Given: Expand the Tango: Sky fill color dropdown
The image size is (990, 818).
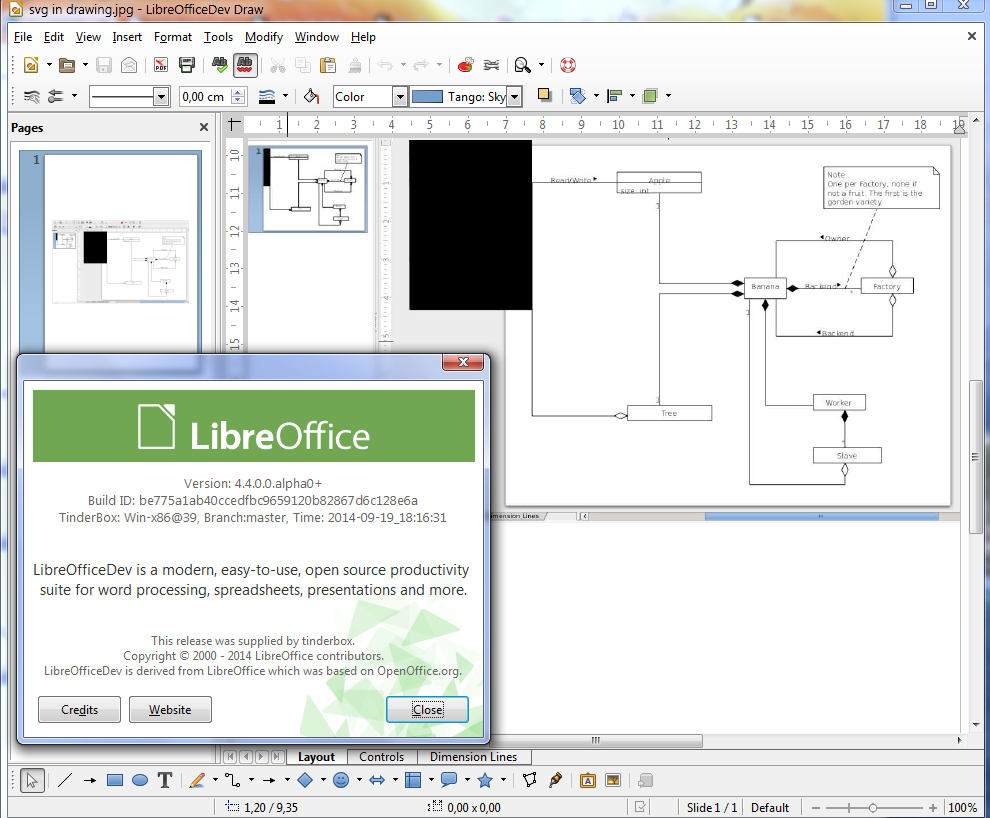Looking at the screenshot, I should [x=514, y=97].
